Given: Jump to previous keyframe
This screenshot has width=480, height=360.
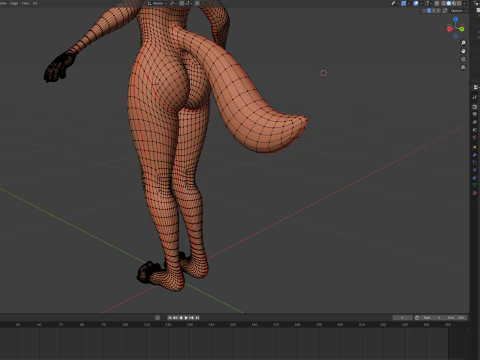Looking at the screenshot, I should pyautogui.click(x=175, y=318).
